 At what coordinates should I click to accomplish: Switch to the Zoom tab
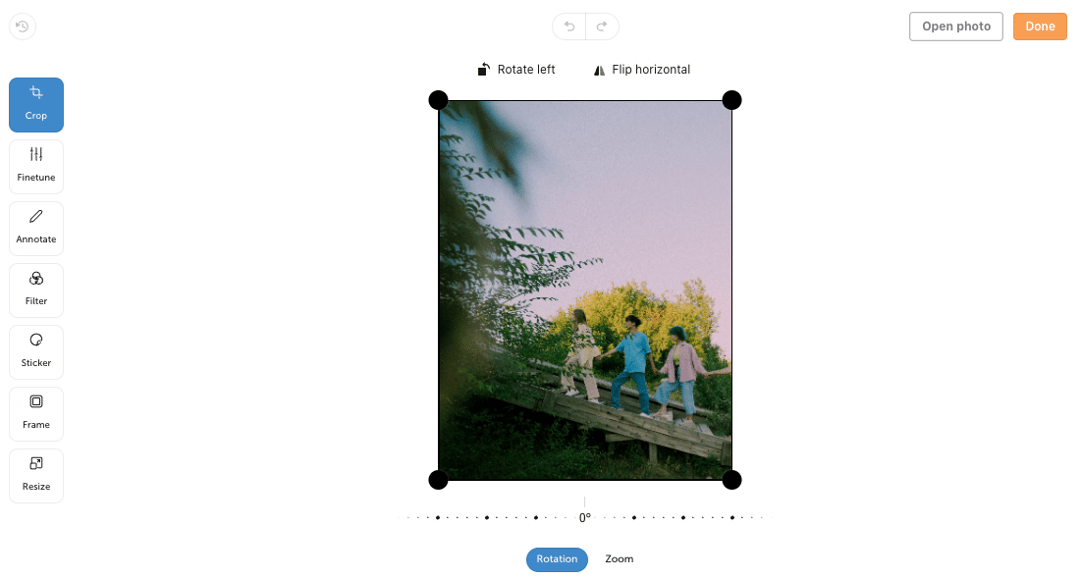click(619, 559)
